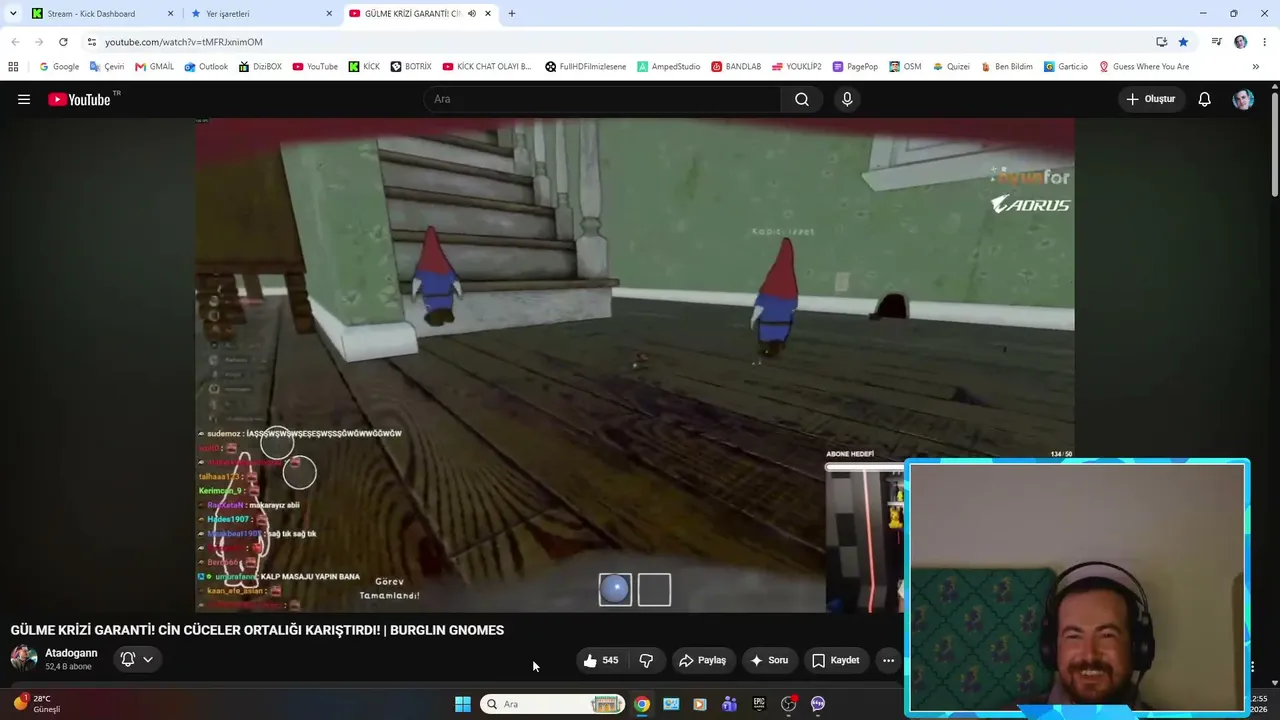The height and width of the screenshot is (720, 1280).
Task: Open the PagePop bookmark
Action: click(x=855, y=67)
